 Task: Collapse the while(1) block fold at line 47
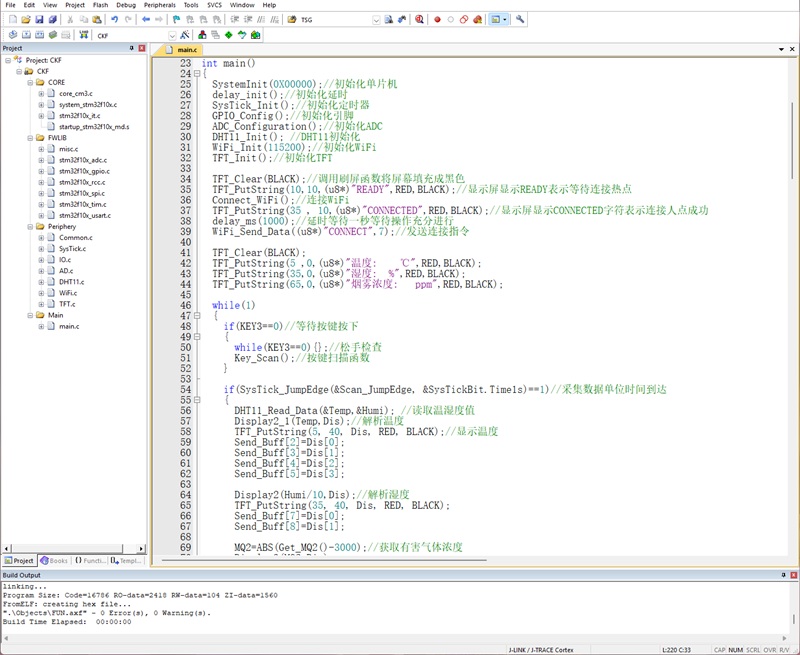coord(197,316)
